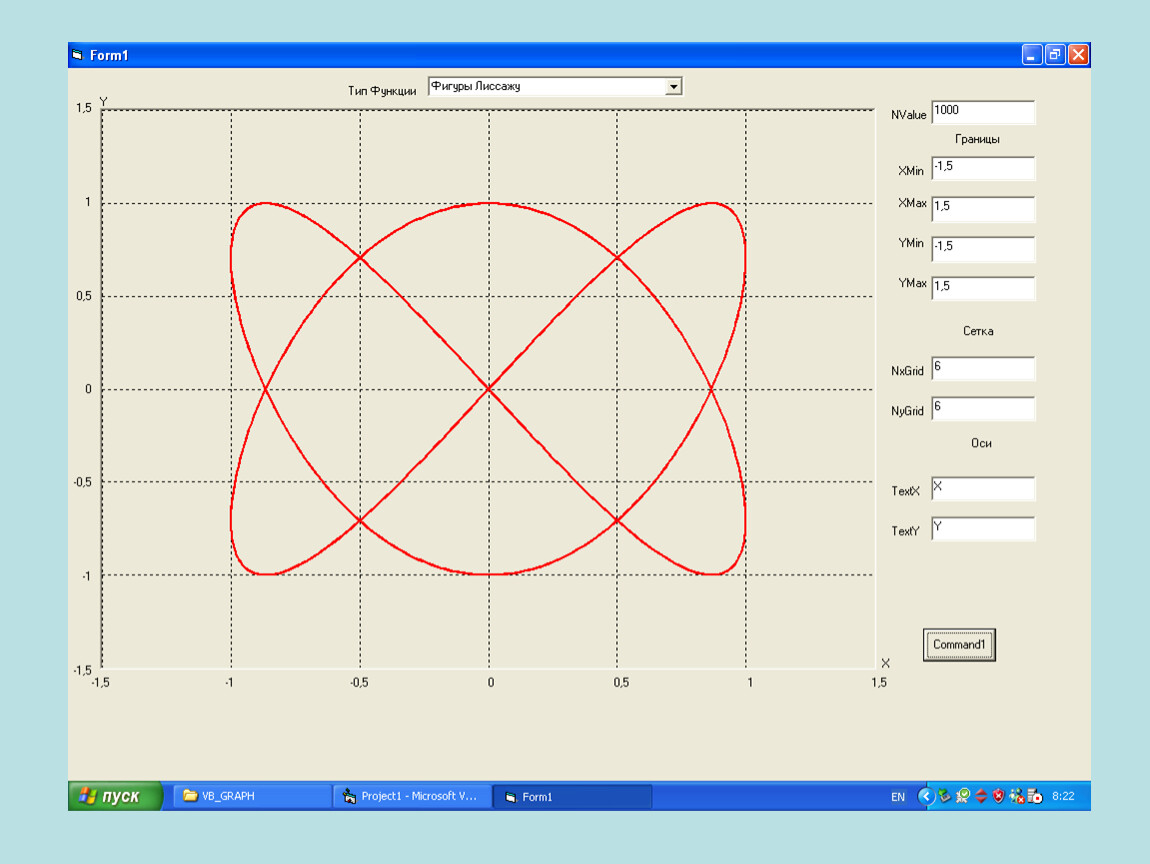Click the Y axis title on the graph
Image resolution: width=1150 pixels, height=864 pixels.
(103, 102)
